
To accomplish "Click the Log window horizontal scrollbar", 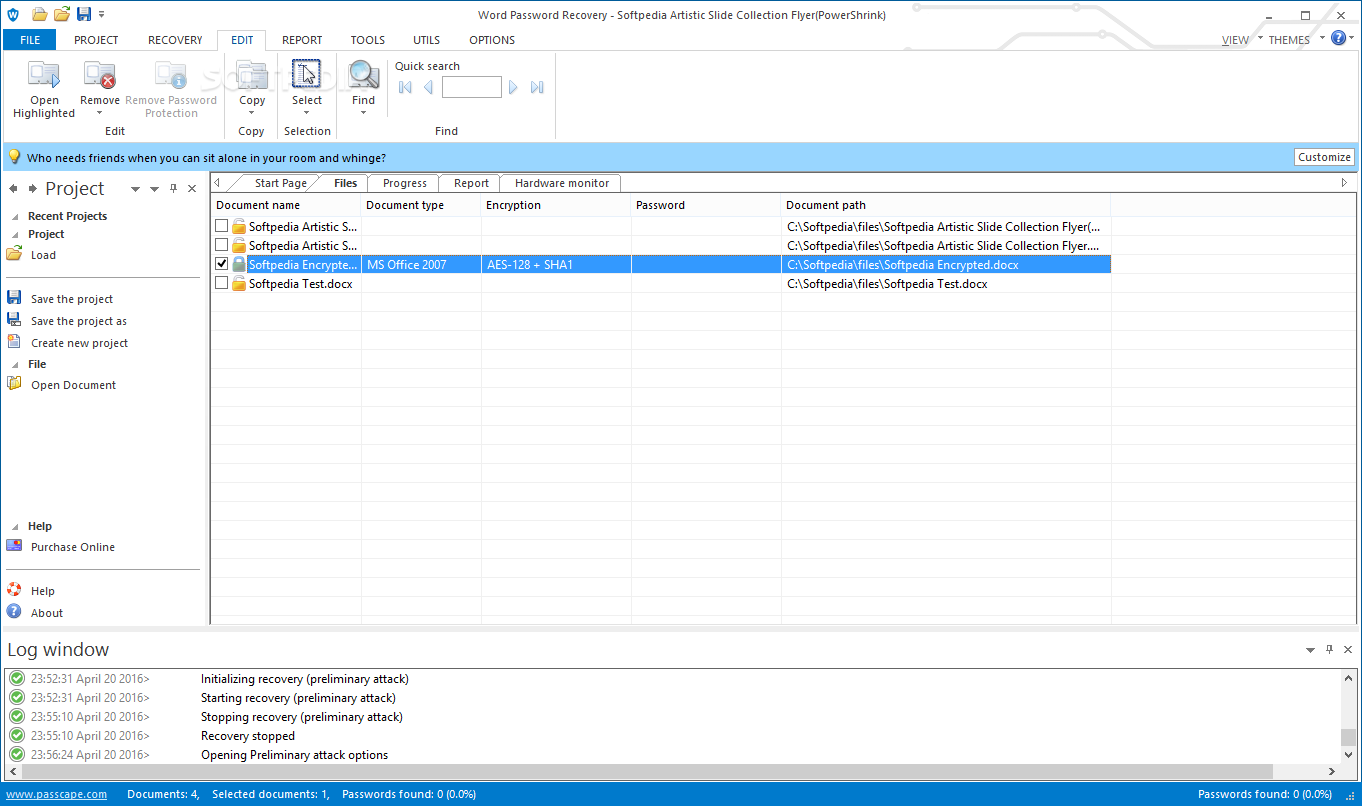I will coord(647,771).
